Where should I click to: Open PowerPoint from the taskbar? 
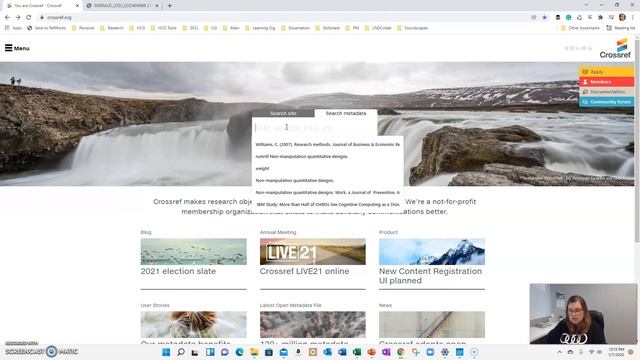pos(371,352)
